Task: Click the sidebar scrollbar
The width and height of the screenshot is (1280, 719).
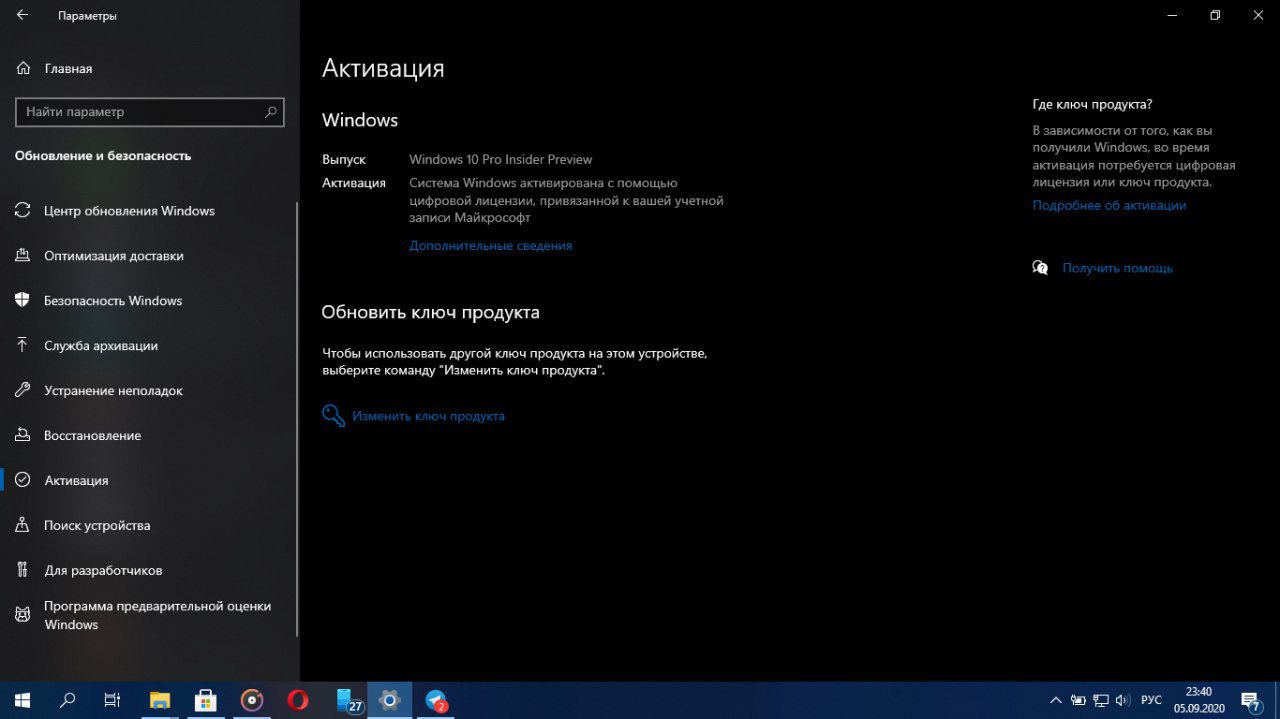Action: pos(297,418)
